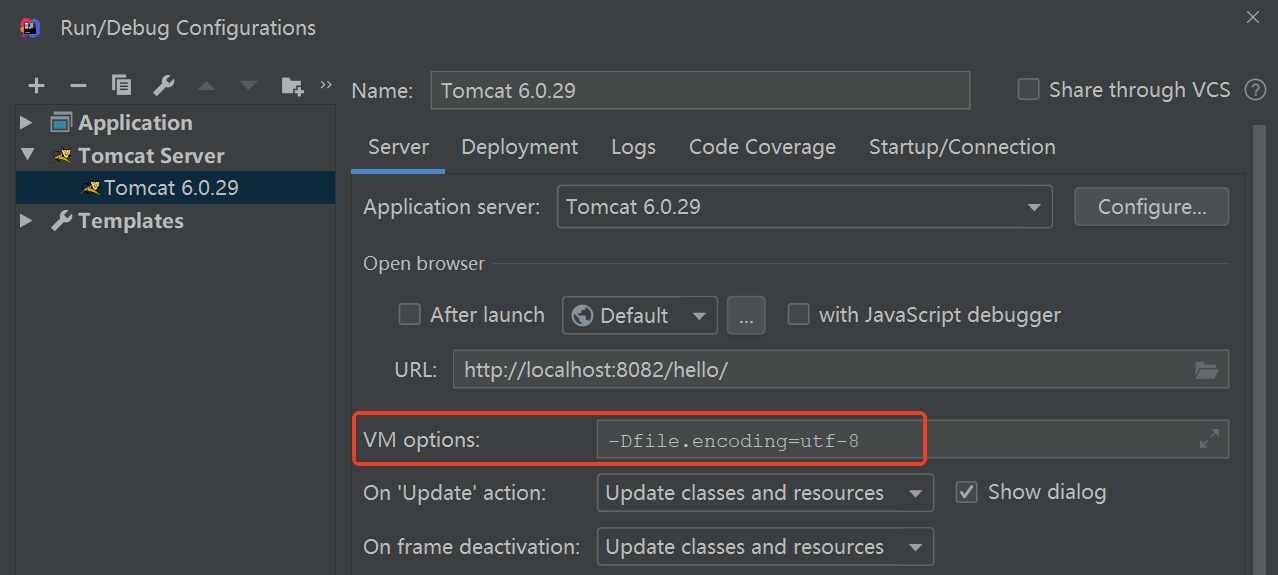Screen dimensions: 1278x575
Task: Open the URL field's folder browse icon
Action: click(1207, 370)
